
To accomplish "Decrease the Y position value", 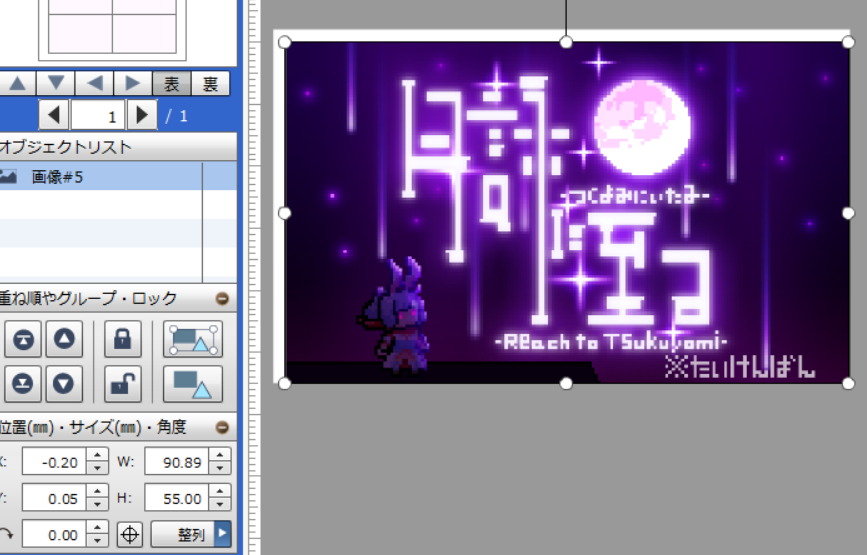I will (97, 505).
